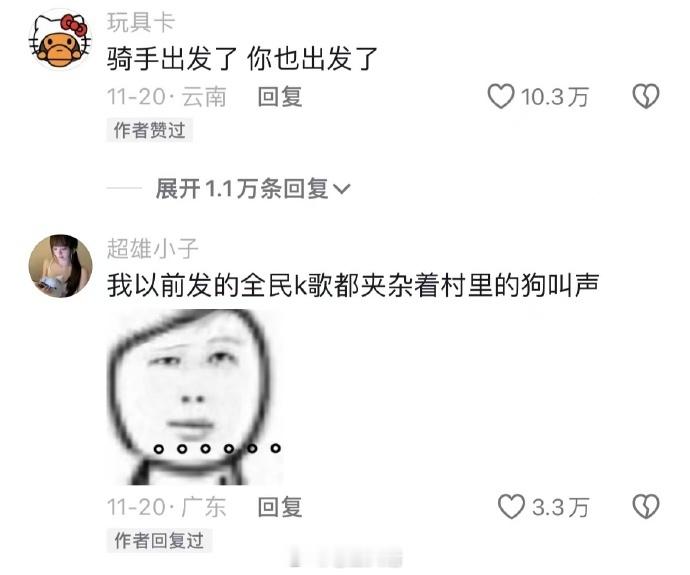Tap the 10.3万 like count
The image size is (690, 575).
554,97
